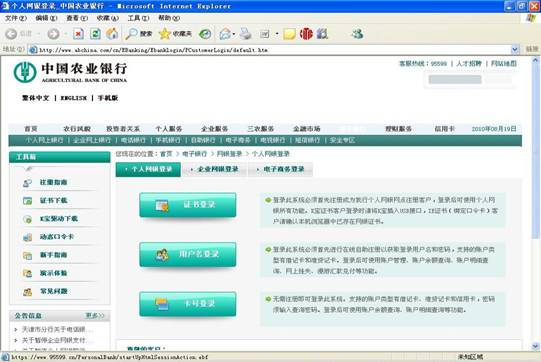
Task: Click the 网站地图 link at top right
Action: 504,63
